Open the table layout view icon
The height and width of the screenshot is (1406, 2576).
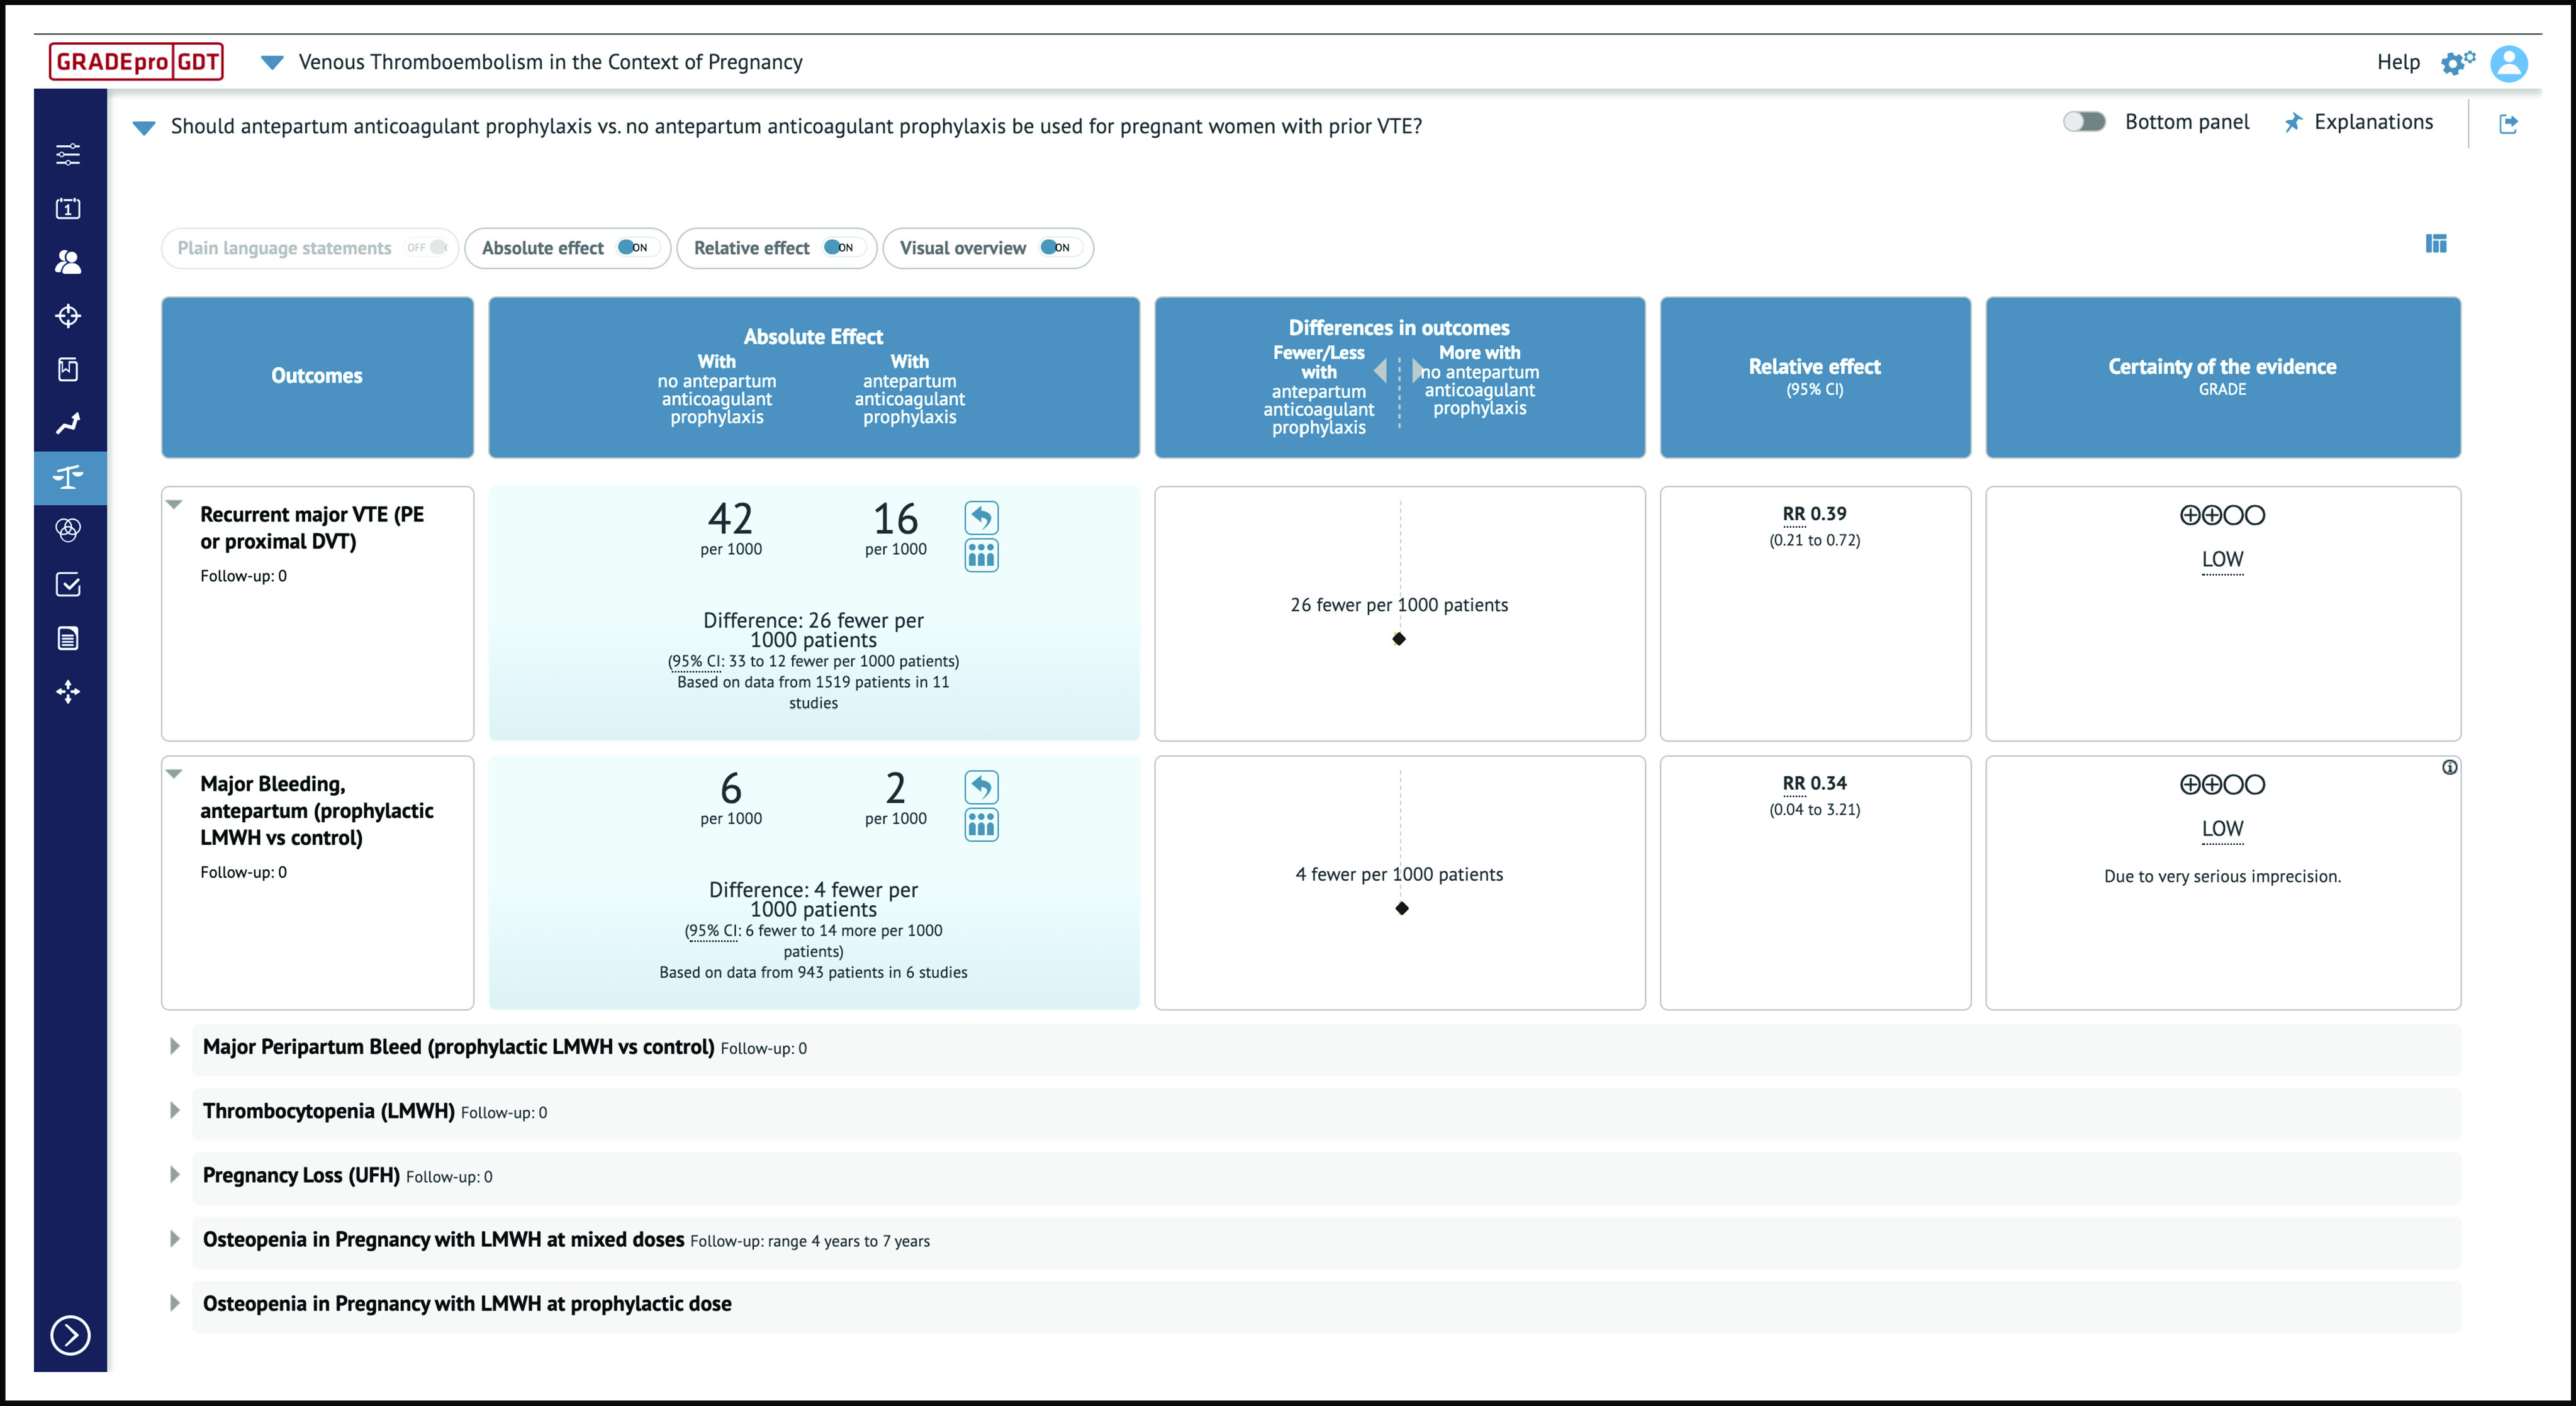[x=2436, y=243]
